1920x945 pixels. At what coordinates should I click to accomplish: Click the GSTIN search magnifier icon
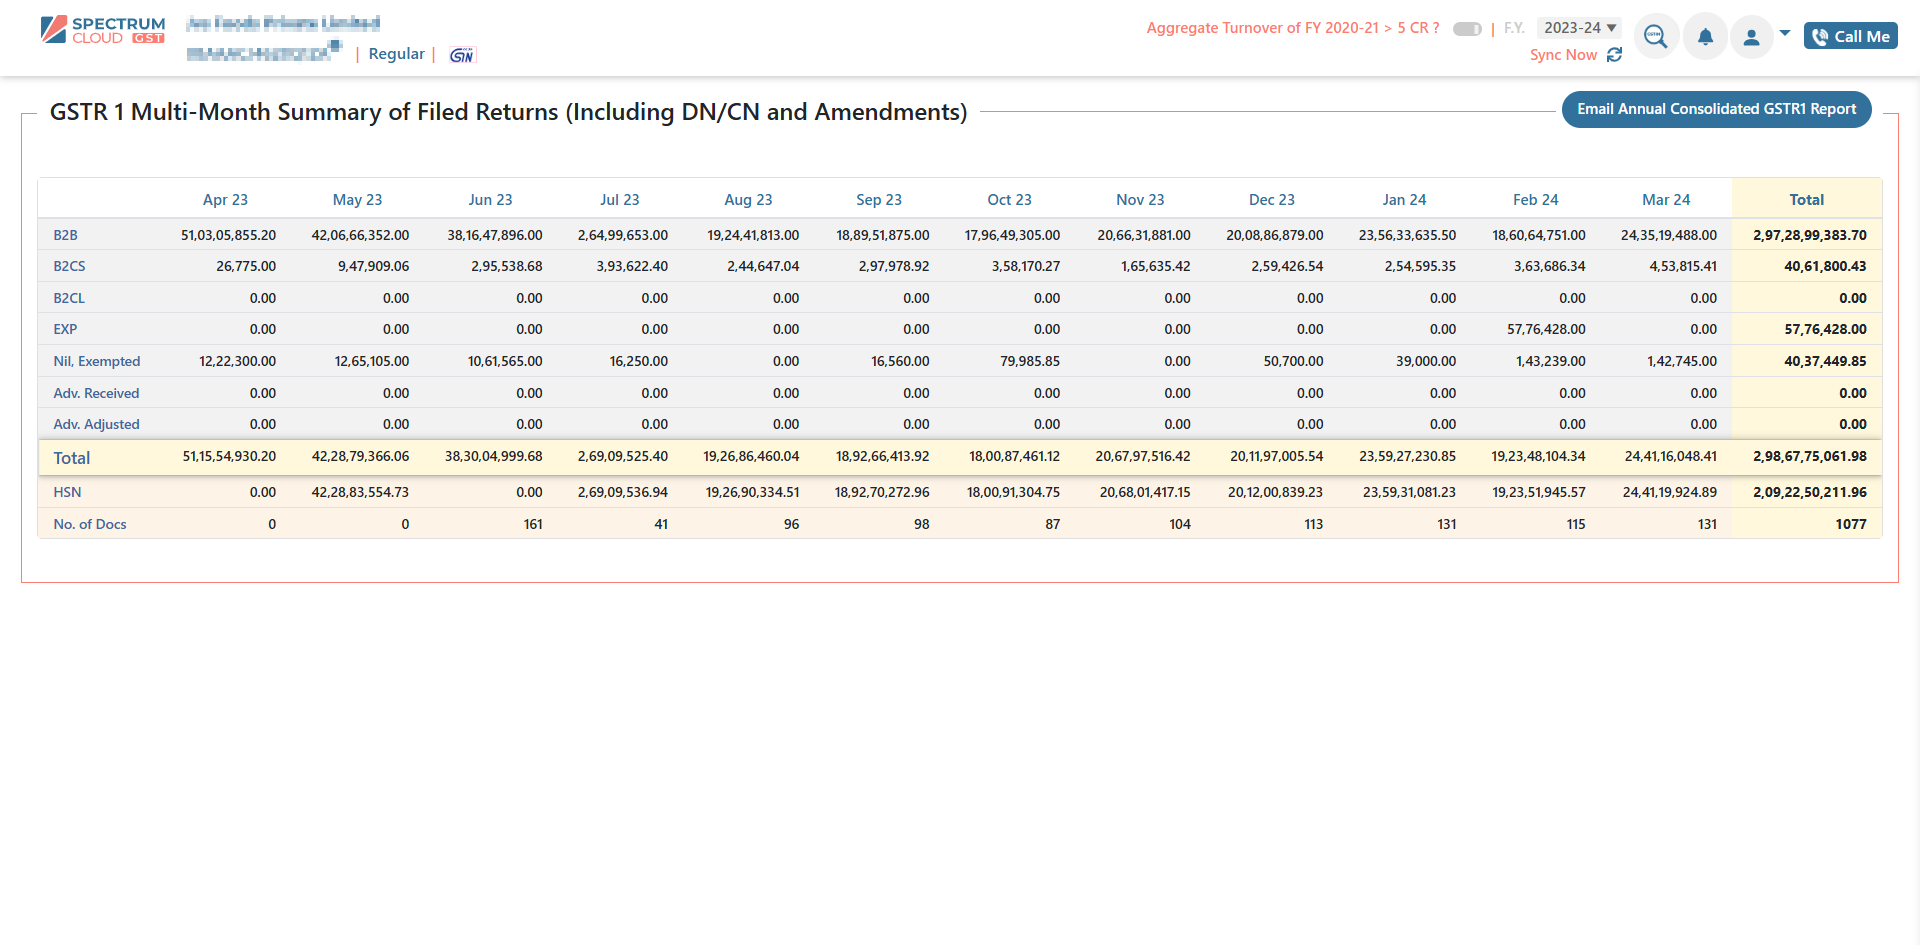click(1655, 37)
